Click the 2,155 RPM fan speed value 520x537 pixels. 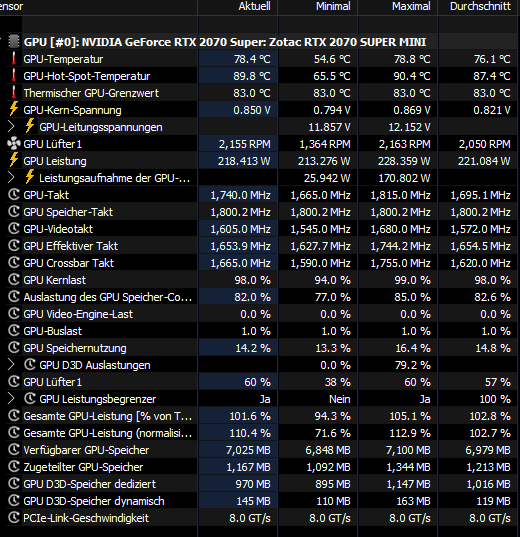(245, 144)
